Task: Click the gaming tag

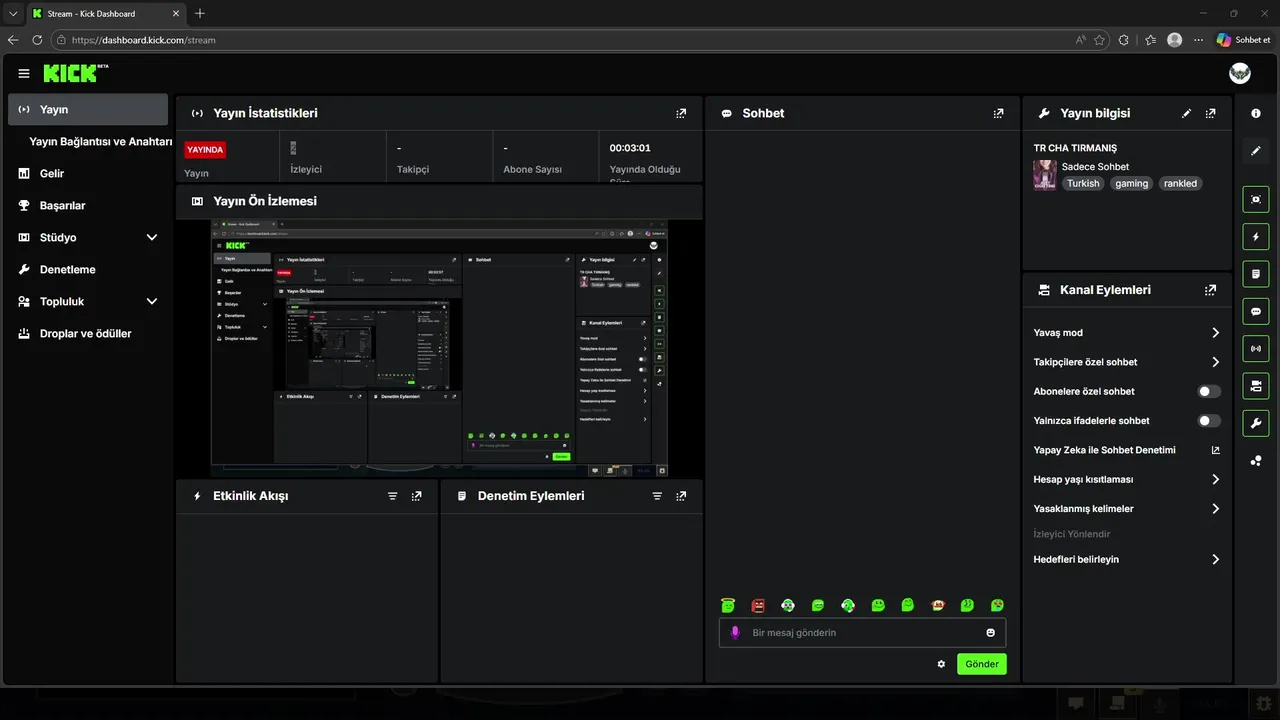Action: tap(1132, 184)
